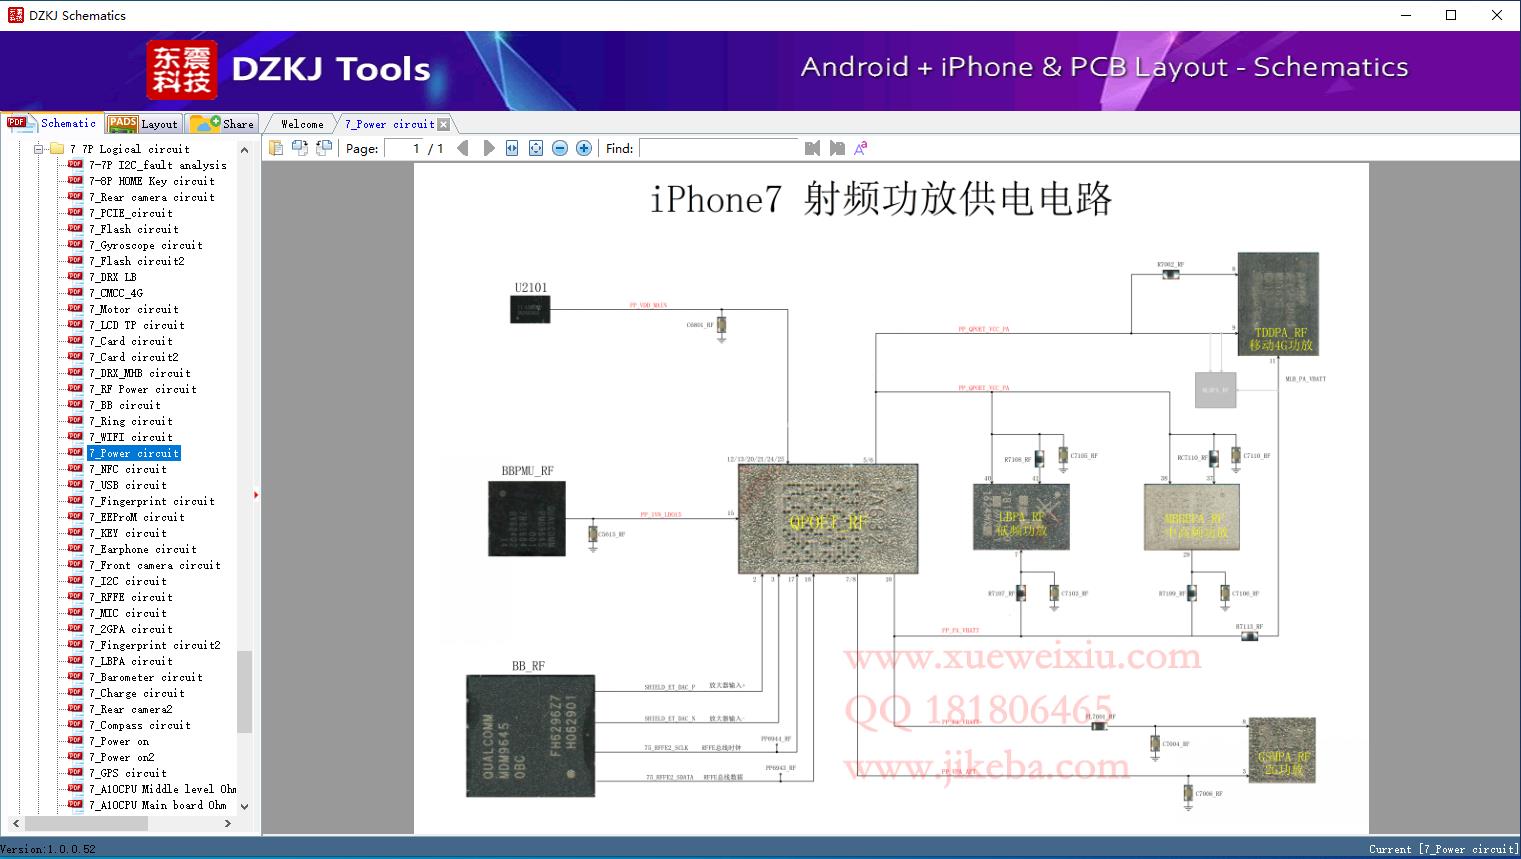Screen dimensions: 1521x859
Task: Click the Find search field
Action: (719, 148)
